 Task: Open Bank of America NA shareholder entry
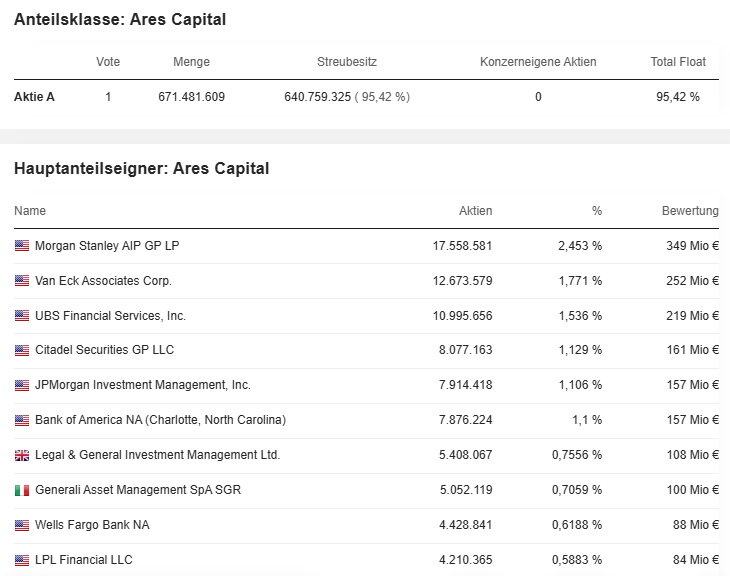[x=160, y=420]
